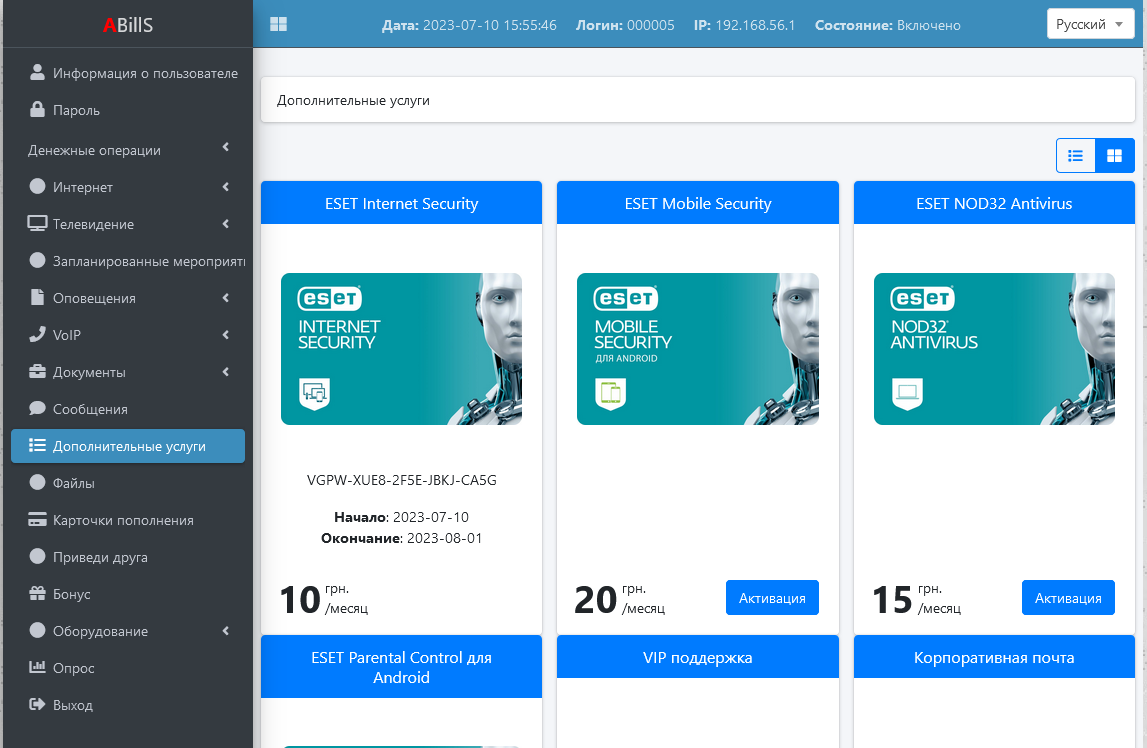
Task: Click ESET NOD32 Antivirus product image
Action: (994, 349)
